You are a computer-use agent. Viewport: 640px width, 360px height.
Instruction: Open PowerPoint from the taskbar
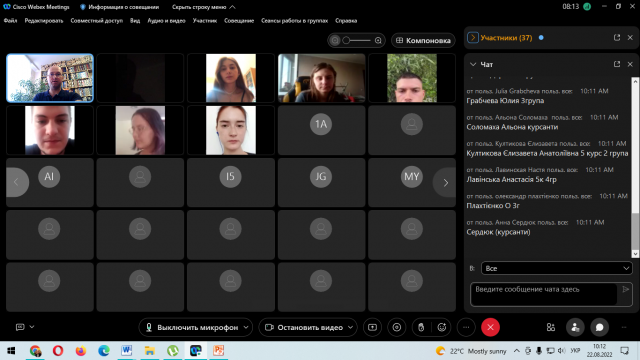pyautogui.click(x=218, y=351)
